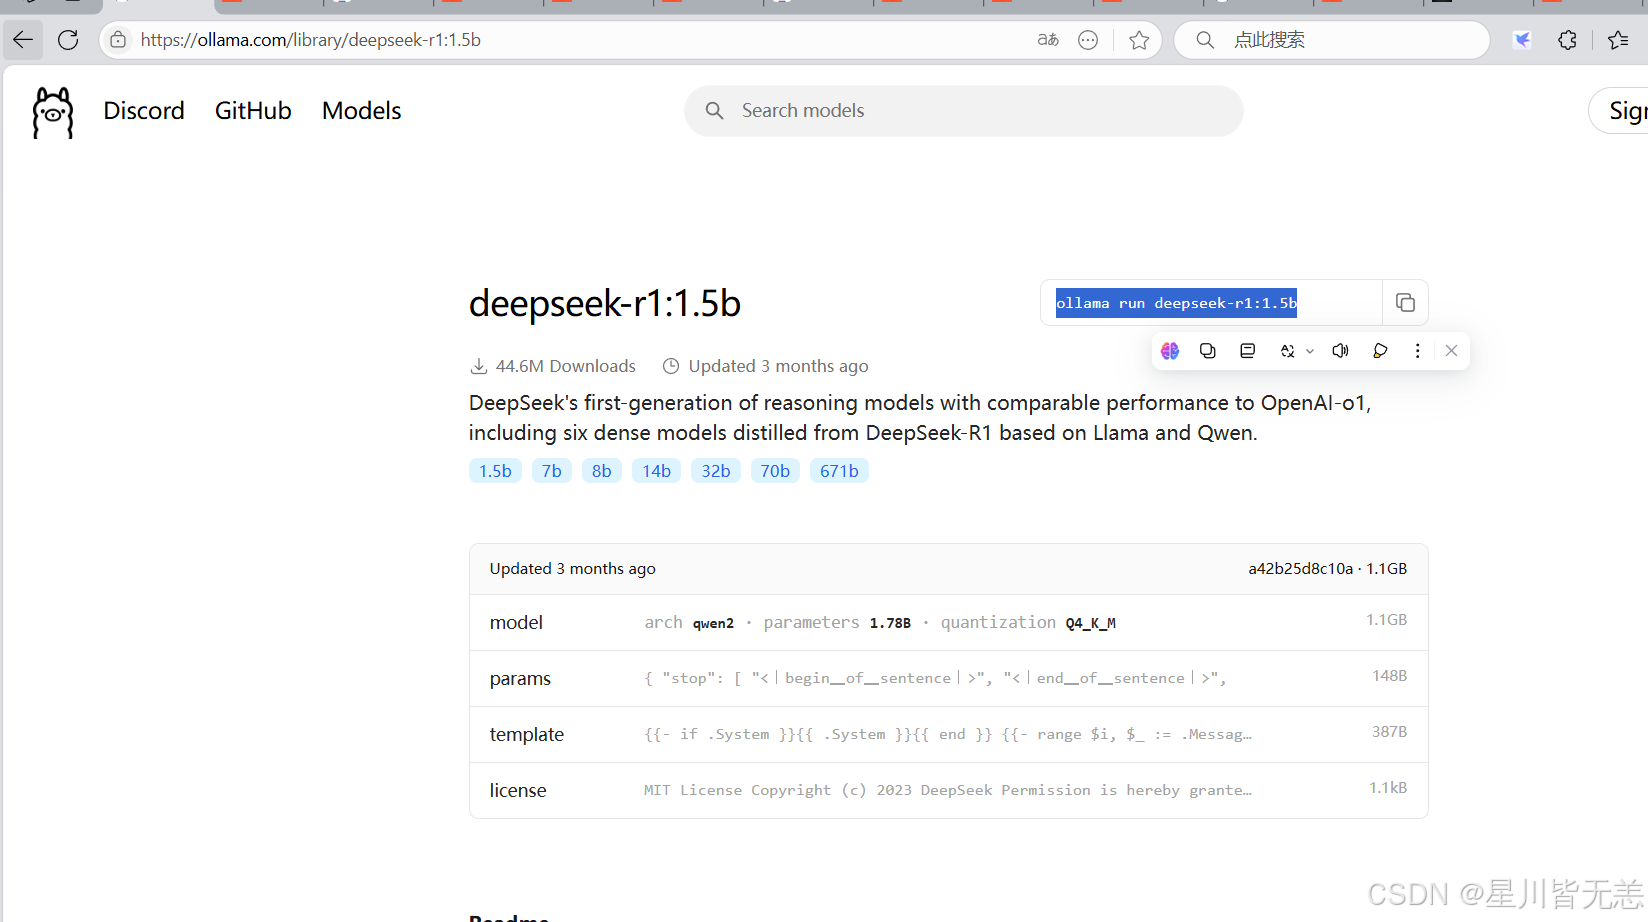Open the extensions puzzle icon
1648x922 pixels.
tap(1567, 40)
